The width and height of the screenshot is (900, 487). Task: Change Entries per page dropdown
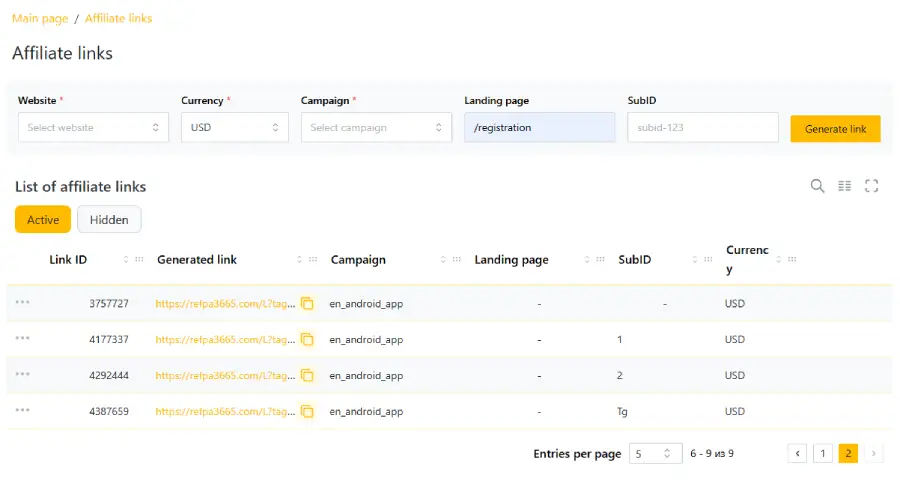click(x=655, y=454)
